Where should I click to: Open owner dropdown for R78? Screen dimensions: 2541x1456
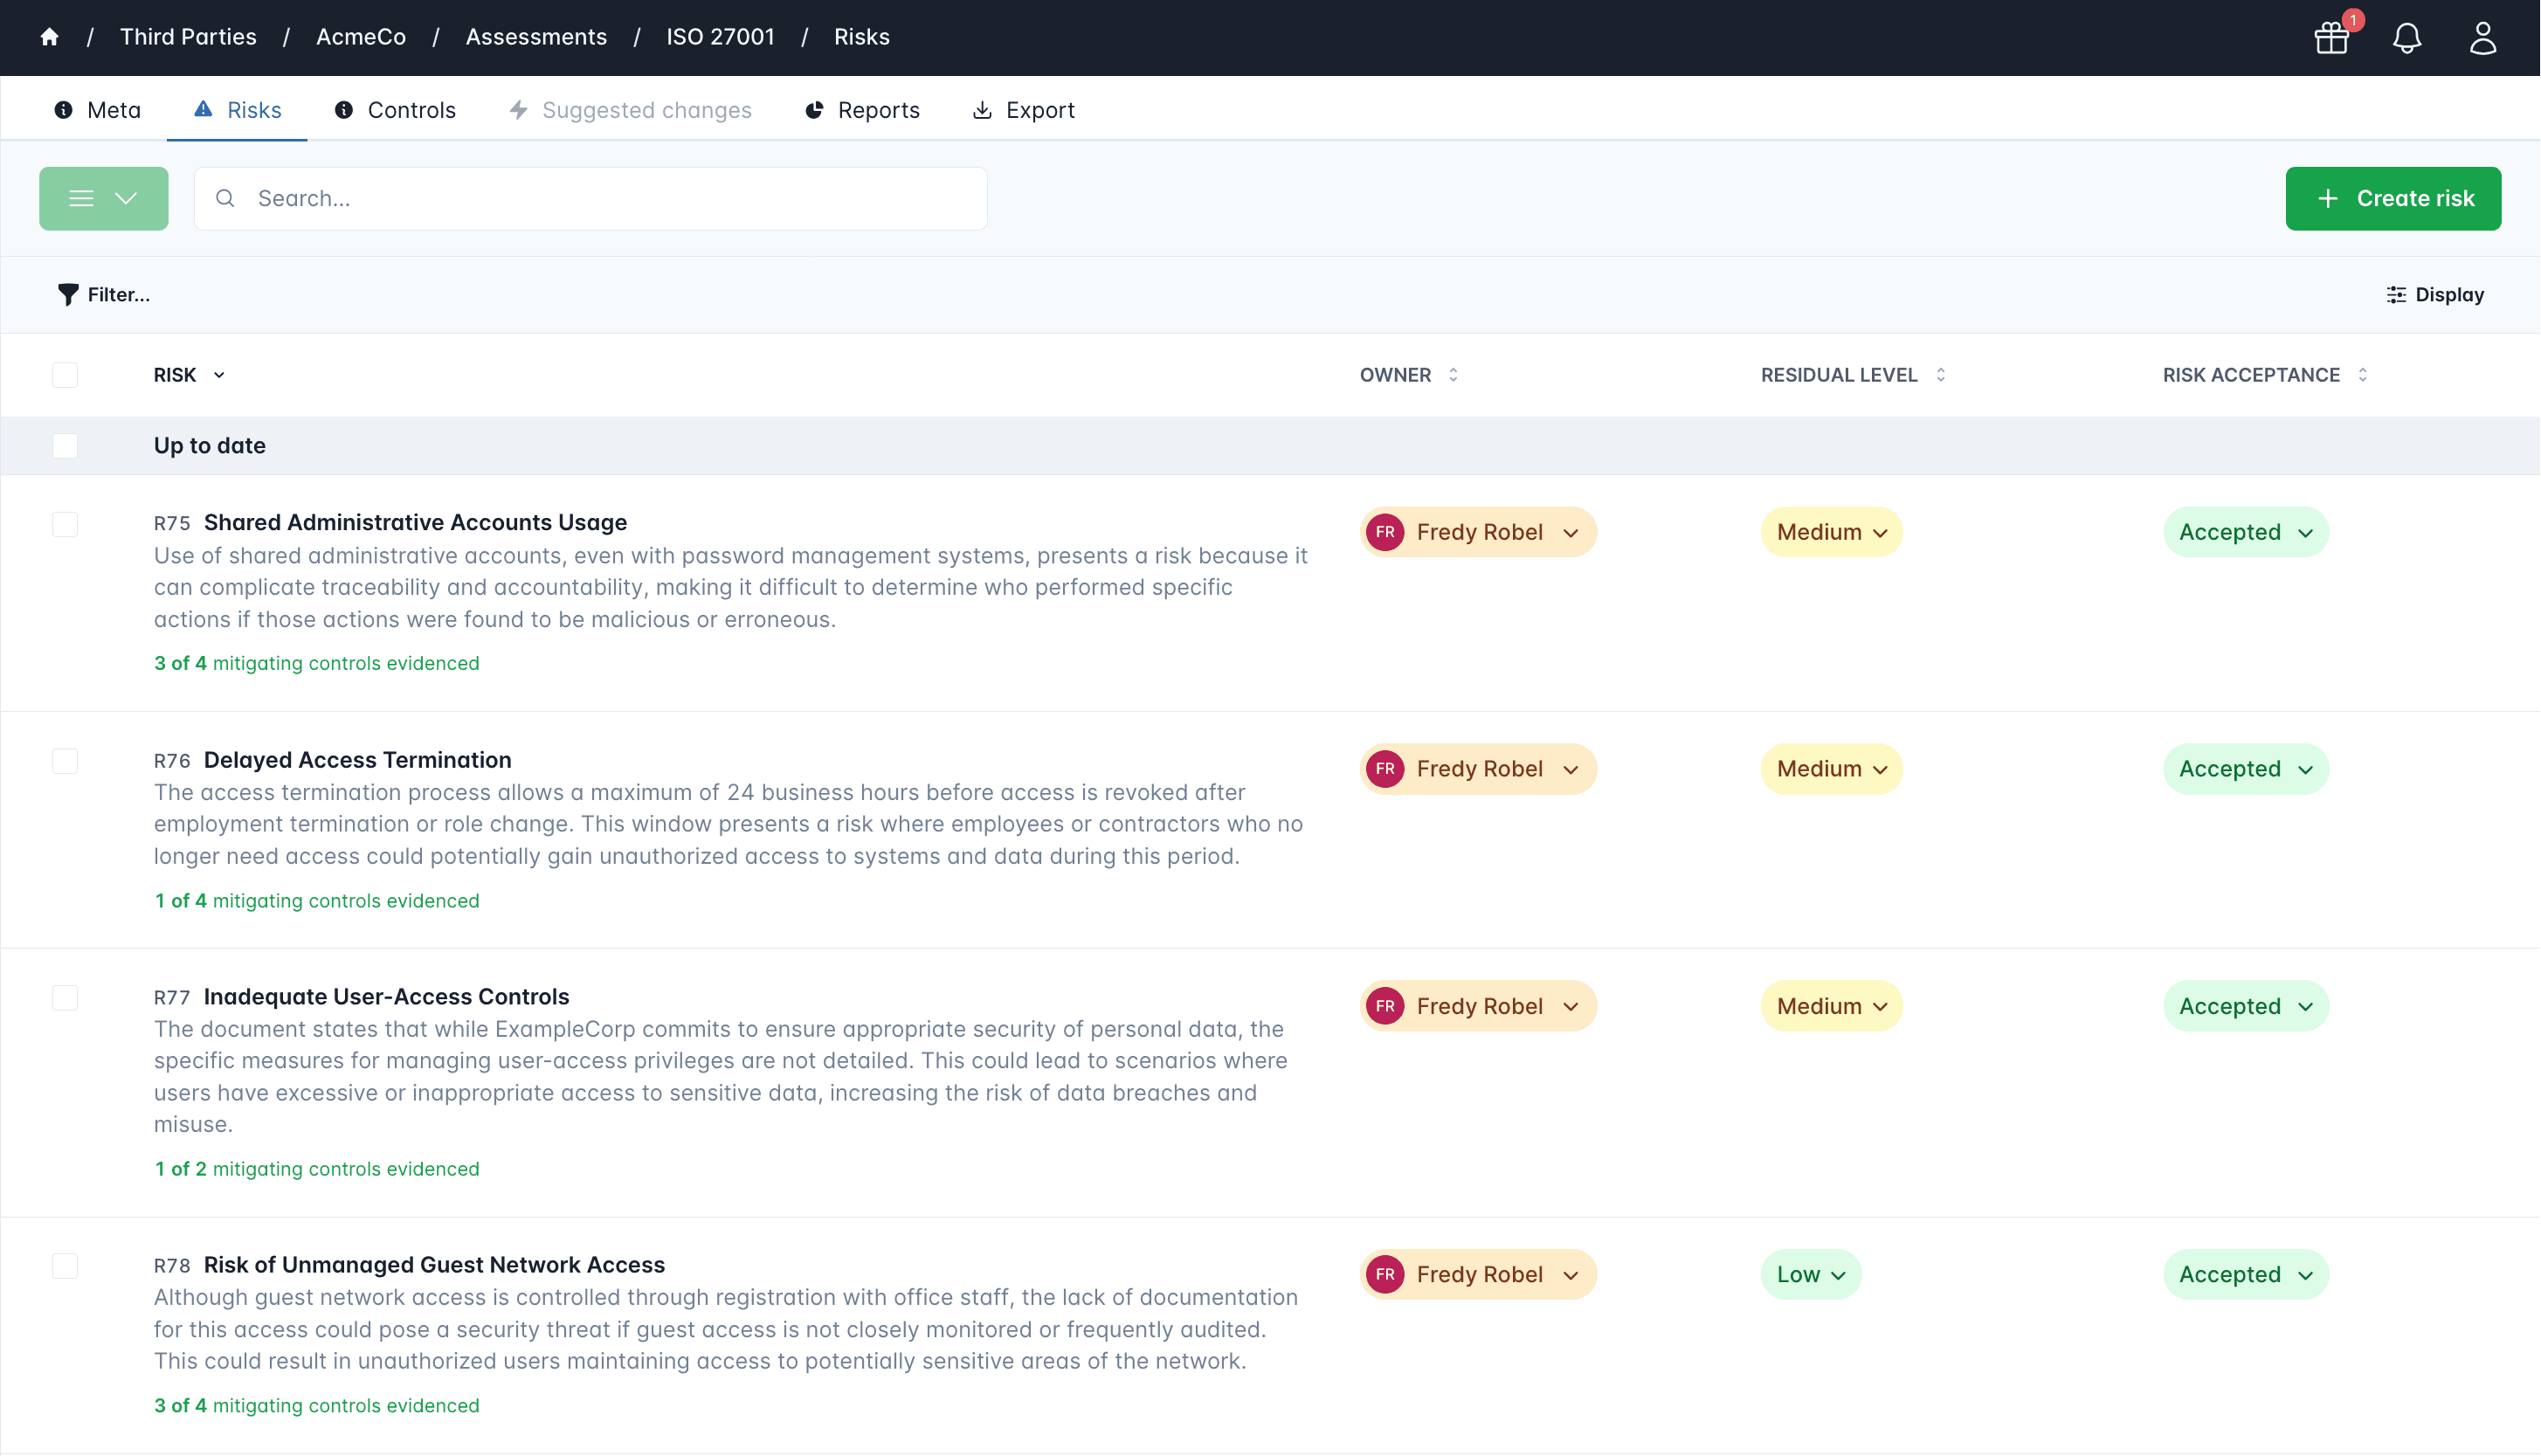1478,1274
